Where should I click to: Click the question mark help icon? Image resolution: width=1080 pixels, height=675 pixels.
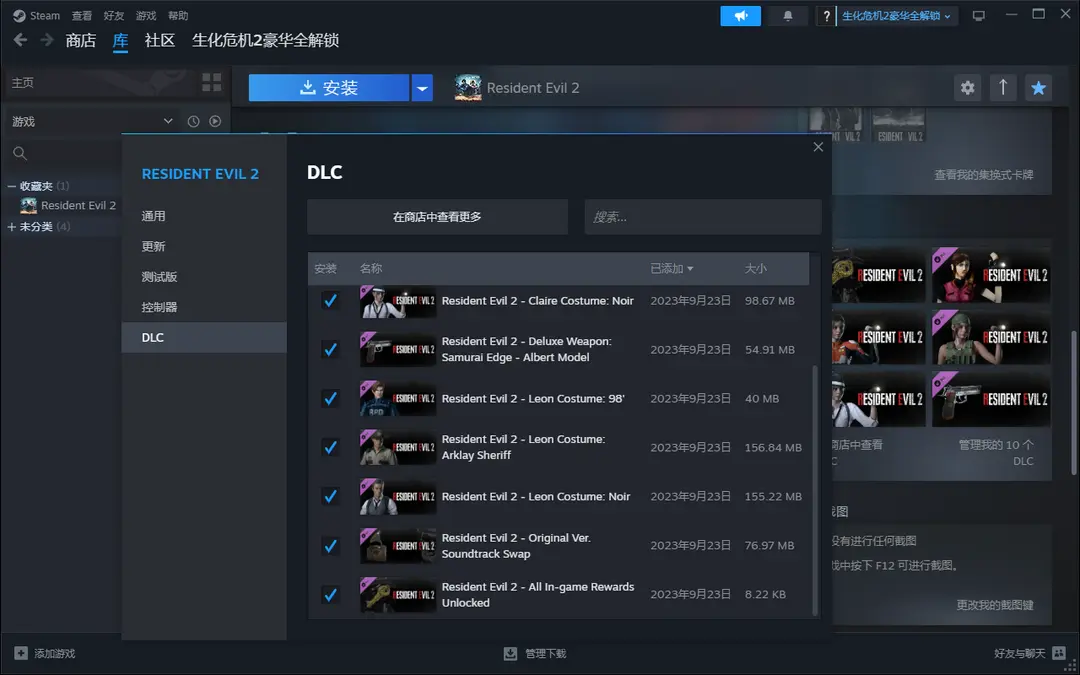(826, 16)
